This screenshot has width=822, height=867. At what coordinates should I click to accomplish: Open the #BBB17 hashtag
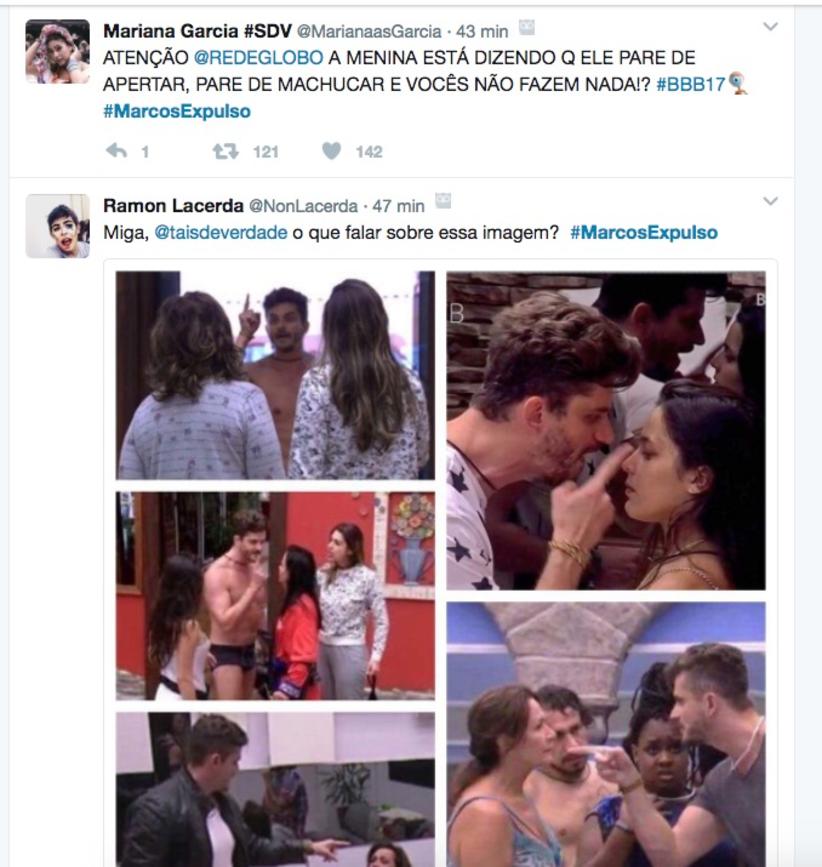(690, 84)
